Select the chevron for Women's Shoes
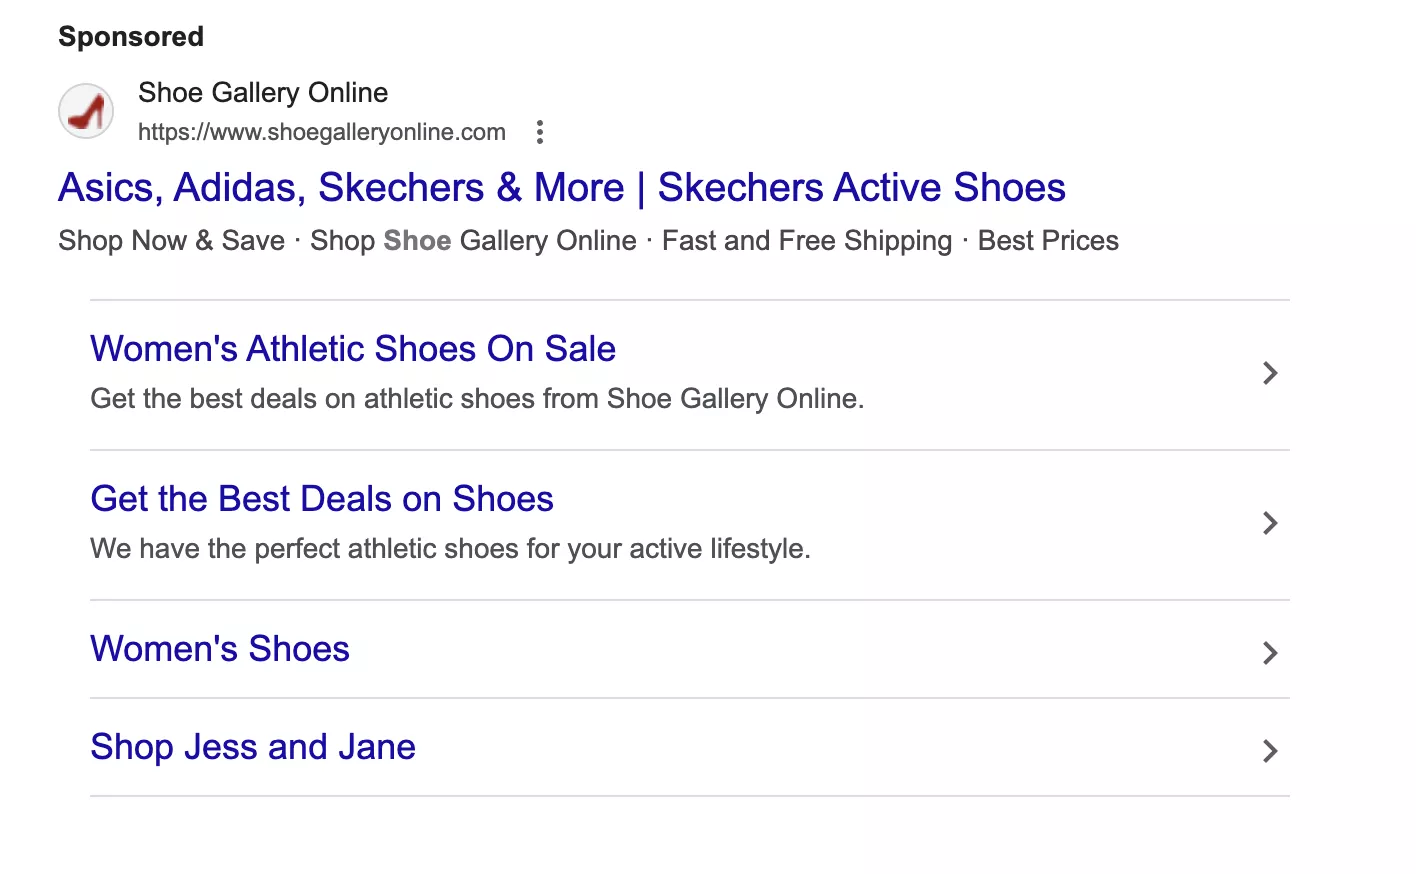The width and height of the screenshot is (1416, 874). click(x=1270, y=653)
